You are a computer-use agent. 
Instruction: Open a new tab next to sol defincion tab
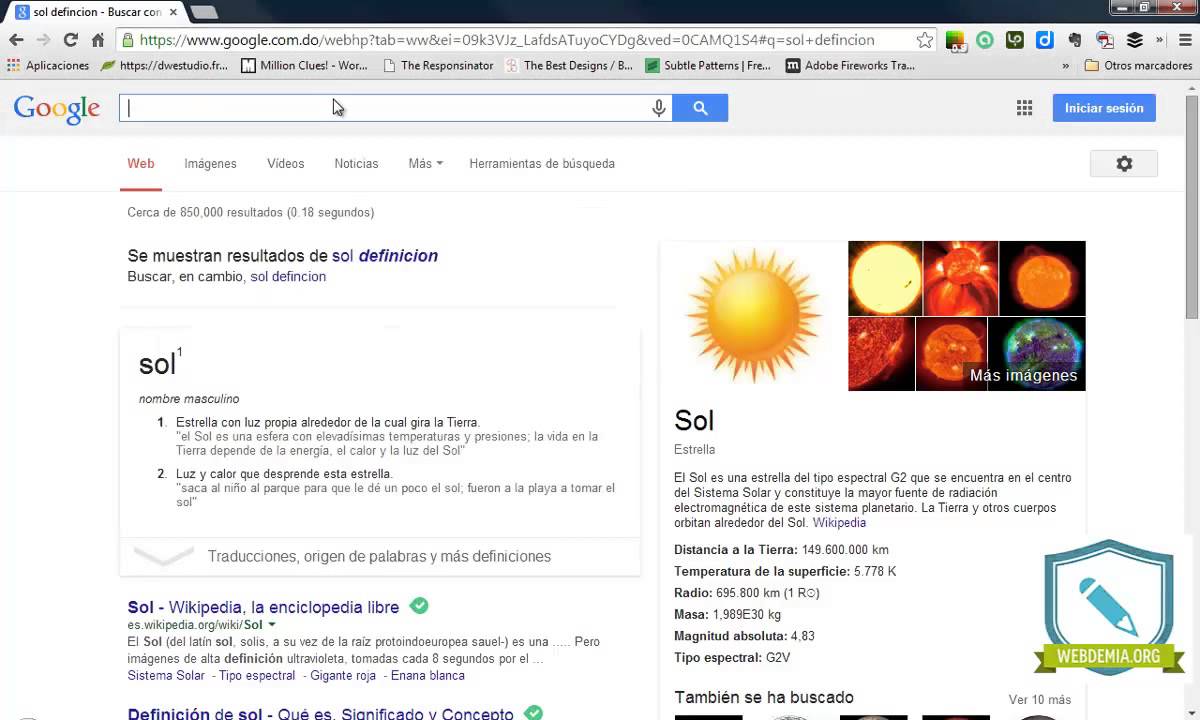[x=204, y=12]
